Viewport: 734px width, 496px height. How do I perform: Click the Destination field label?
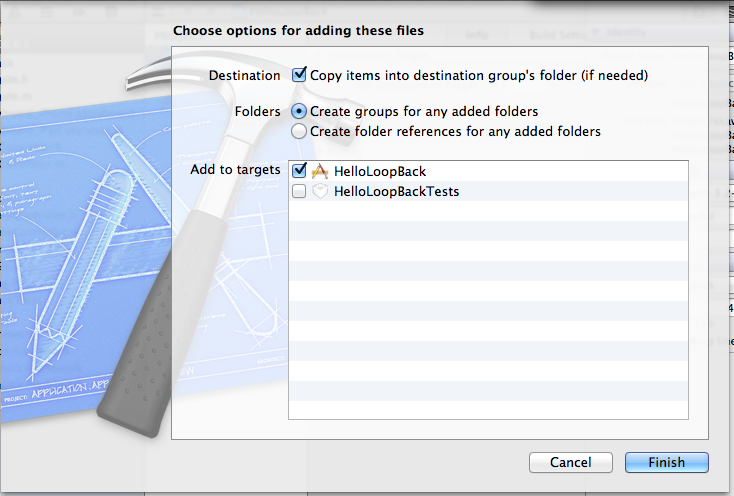point(244,76)
